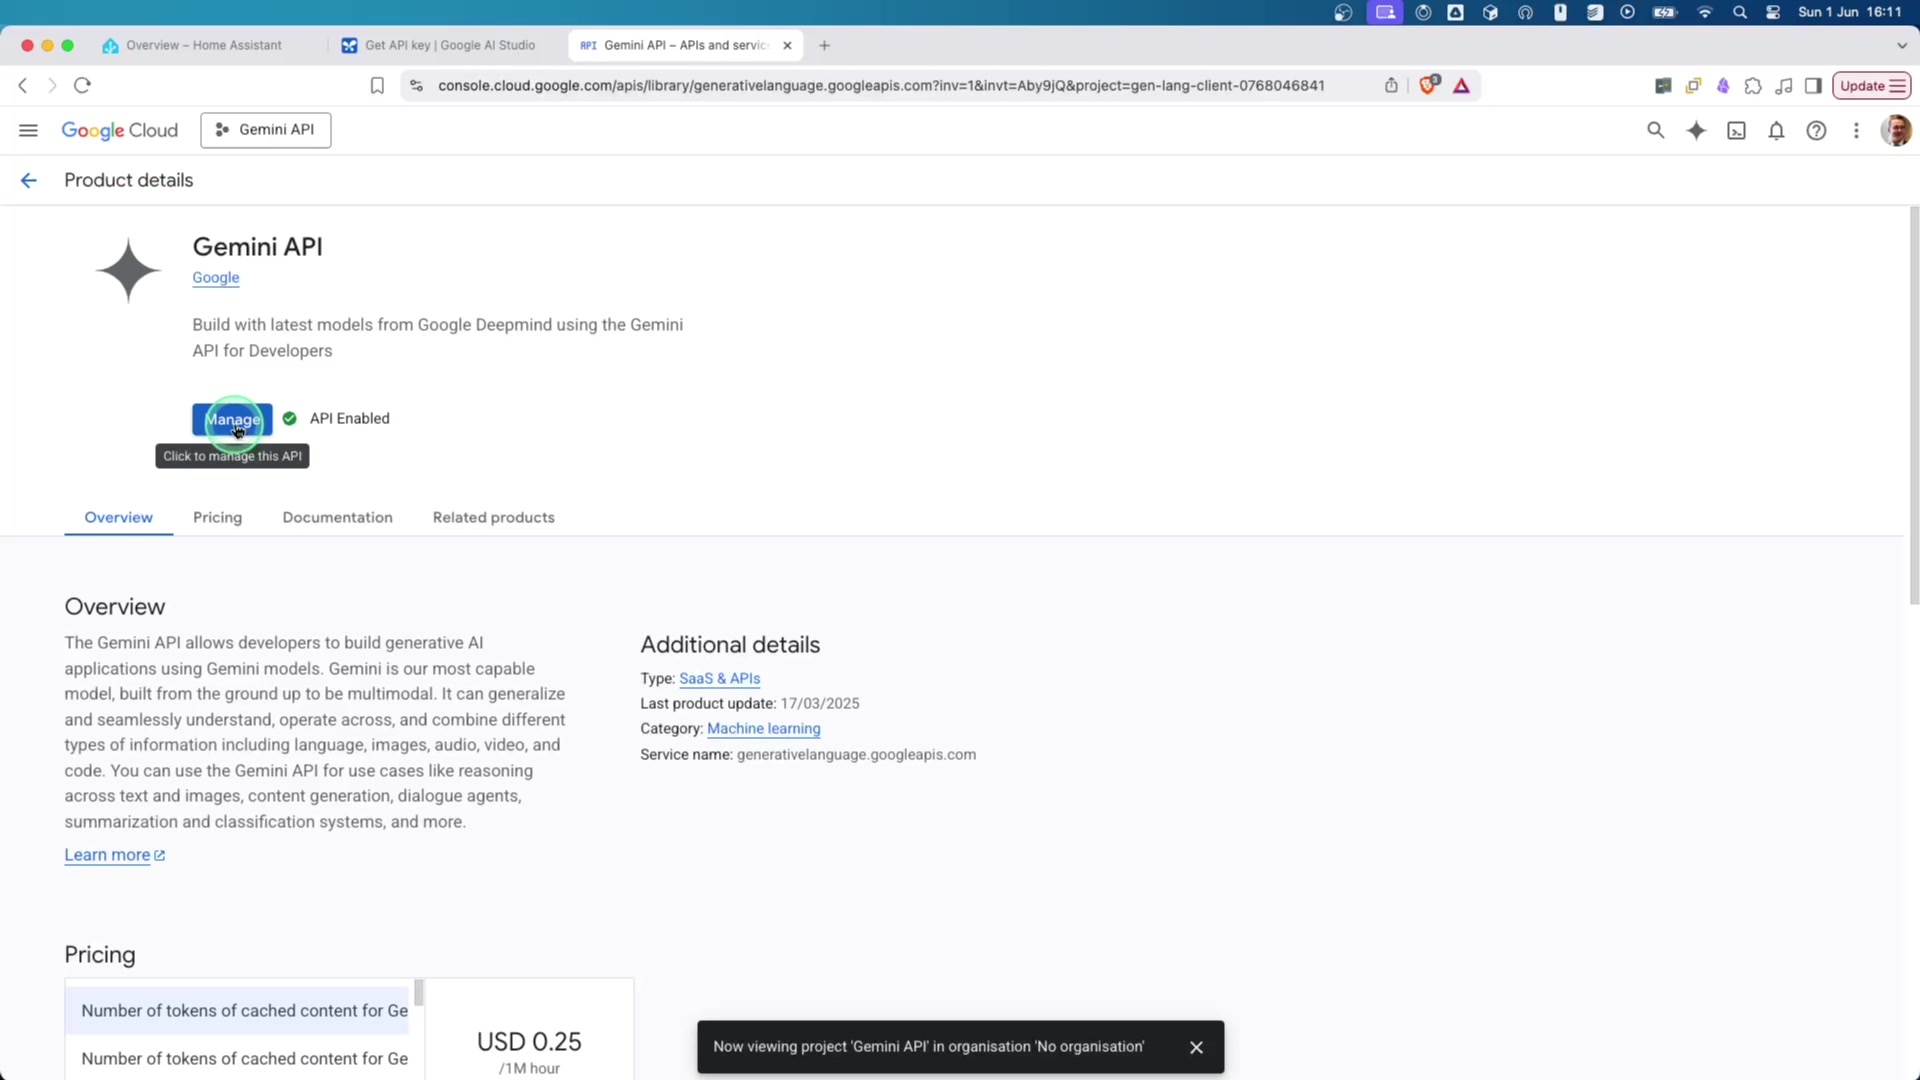Open the Brave Shields icon

click(x=1429, y=86)
